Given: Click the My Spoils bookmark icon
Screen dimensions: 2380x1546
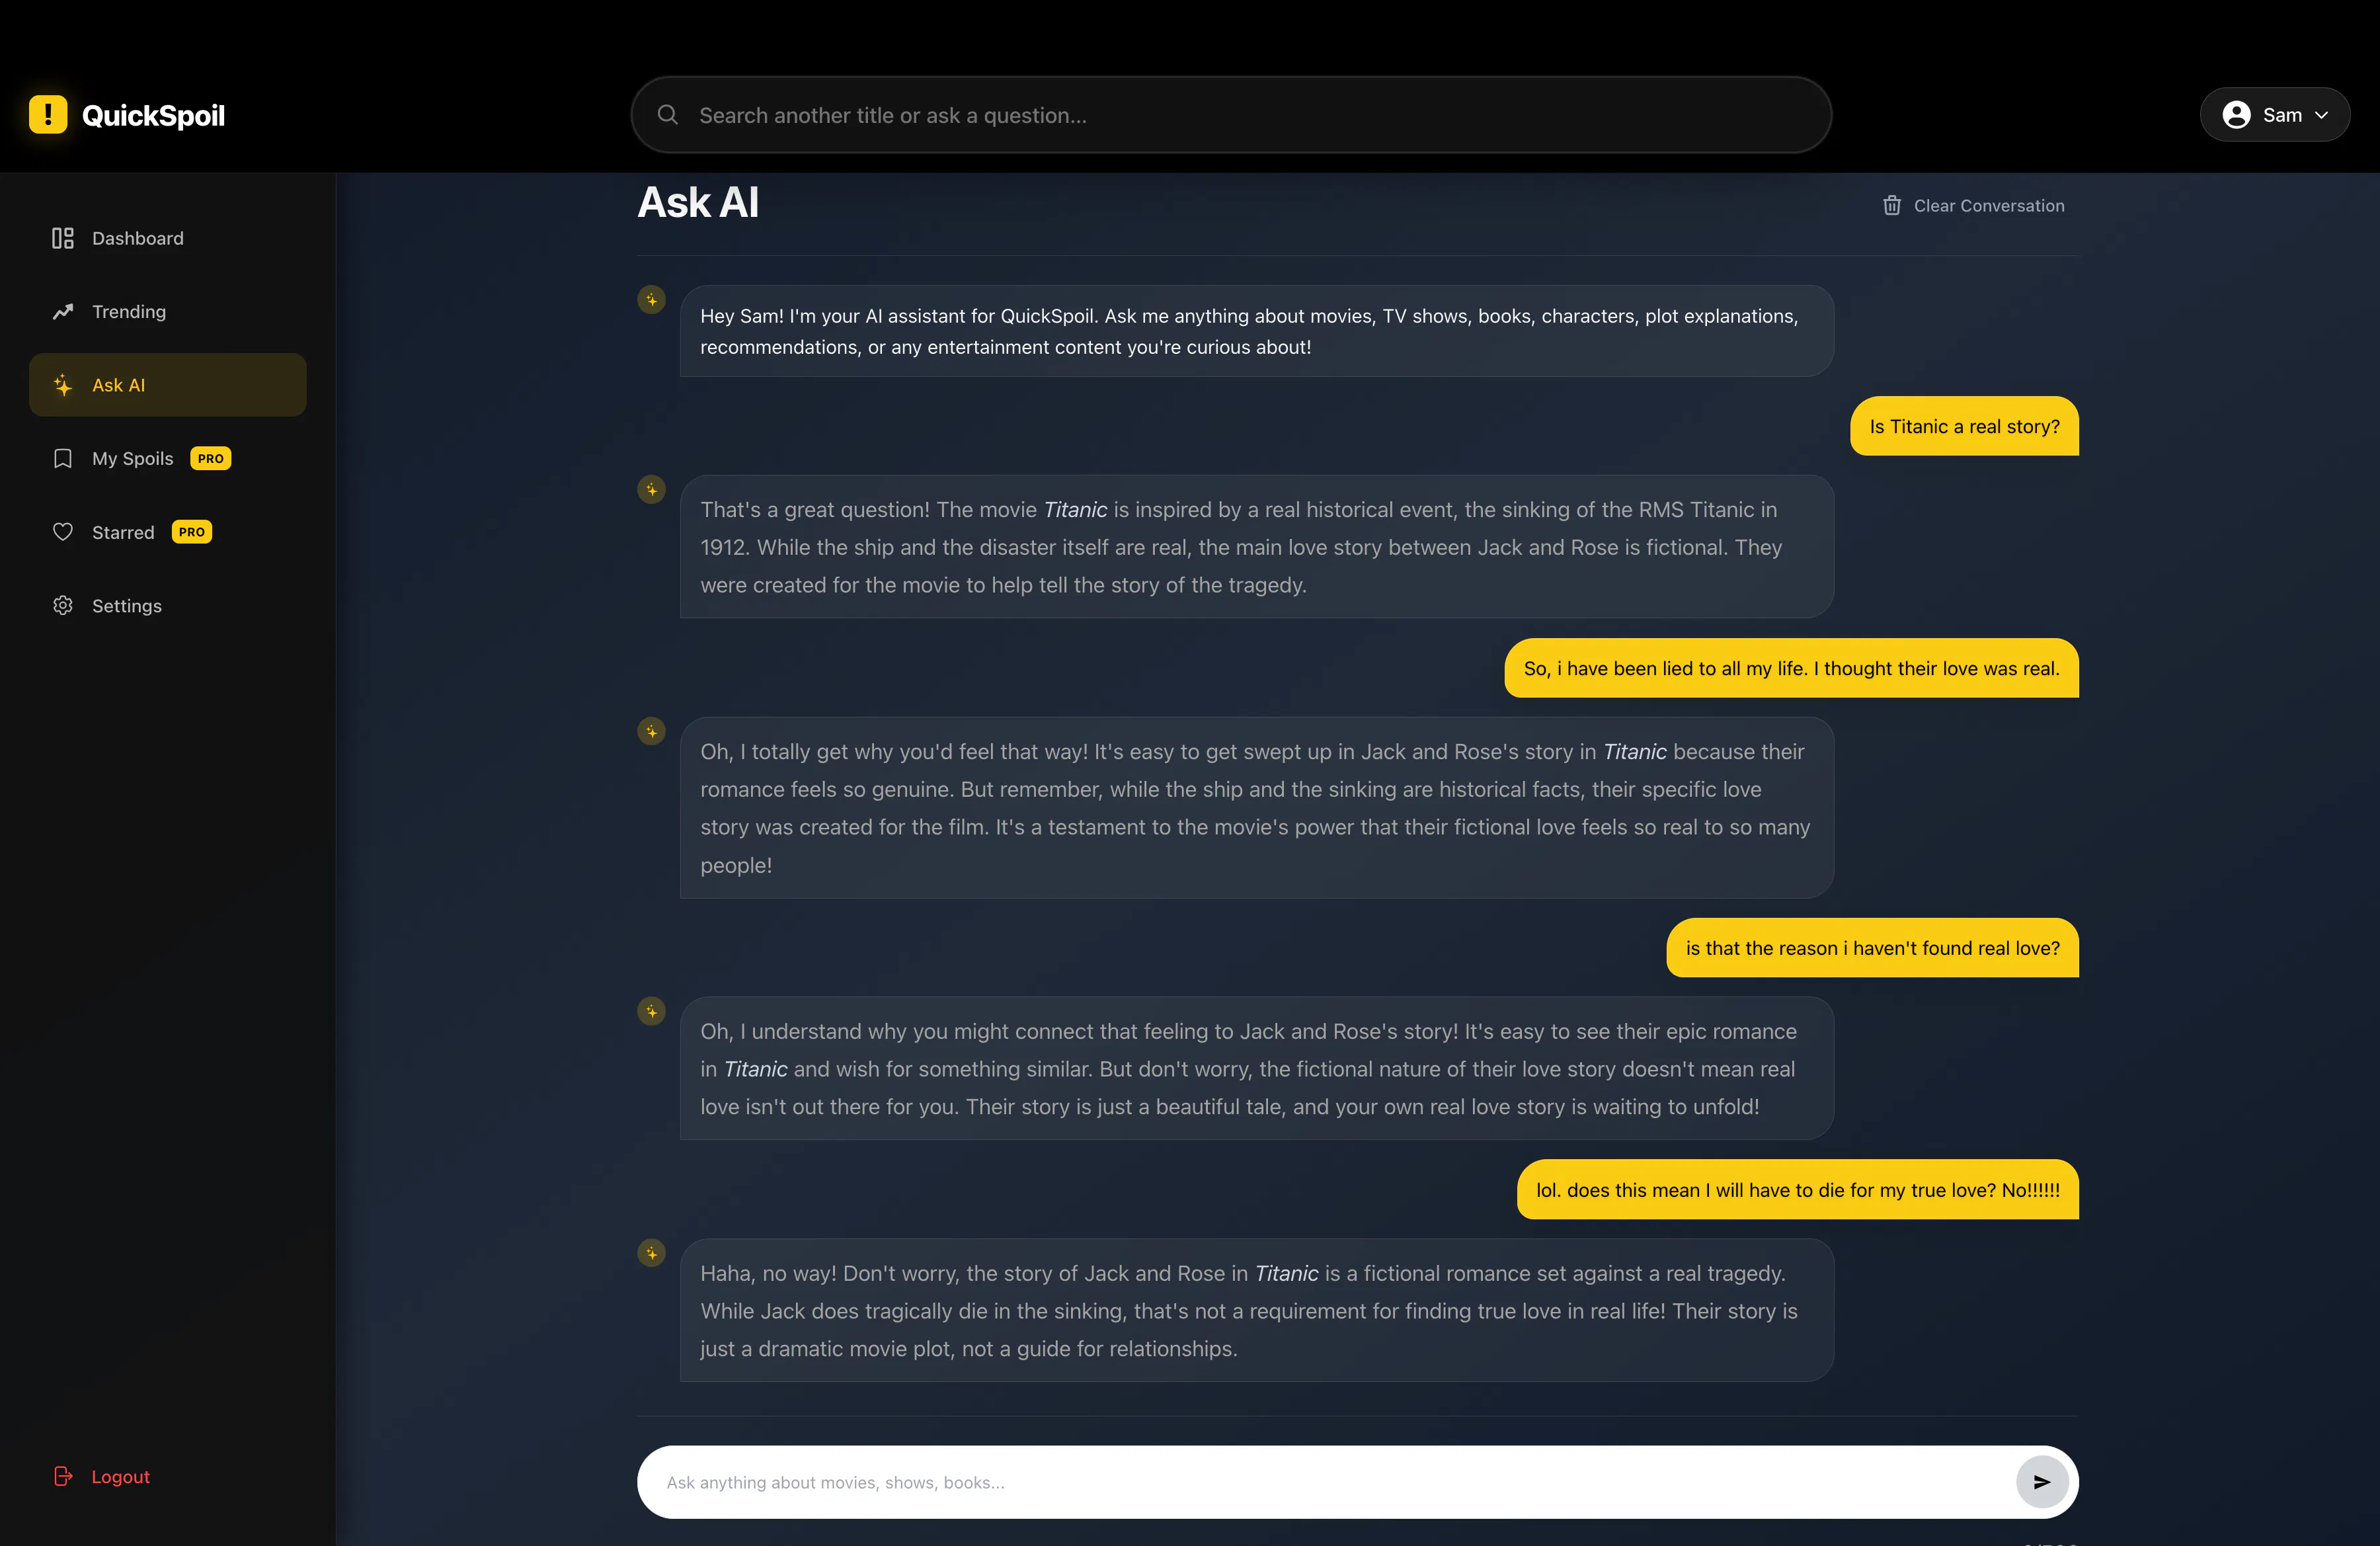Looking at the screenshot, I should pos(63,459).
